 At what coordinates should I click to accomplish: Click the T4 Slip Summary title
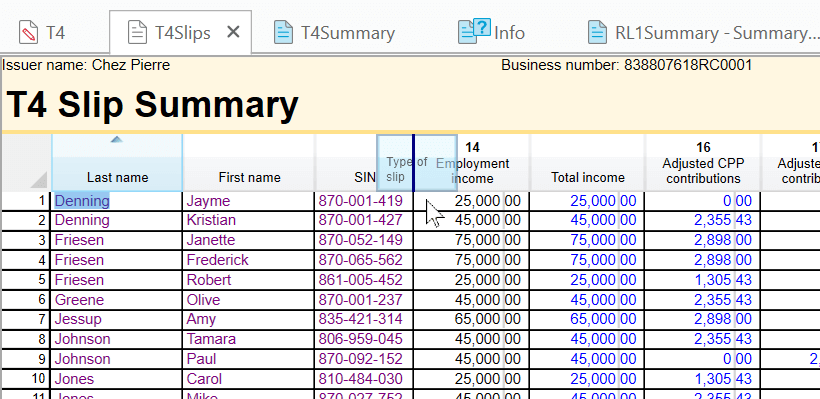click(152, 104)
